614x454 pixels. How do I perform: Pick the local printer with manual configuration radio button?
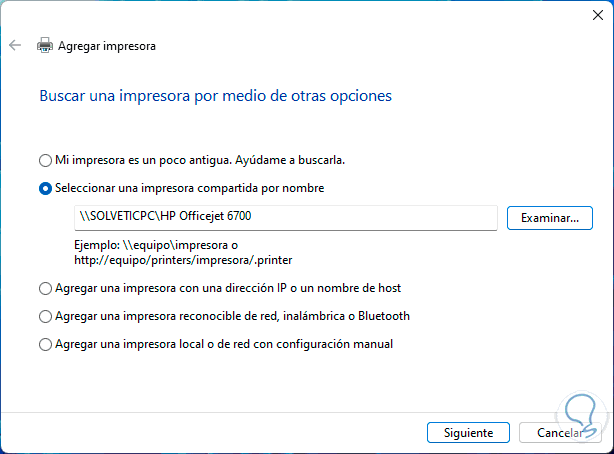(44, 345)
